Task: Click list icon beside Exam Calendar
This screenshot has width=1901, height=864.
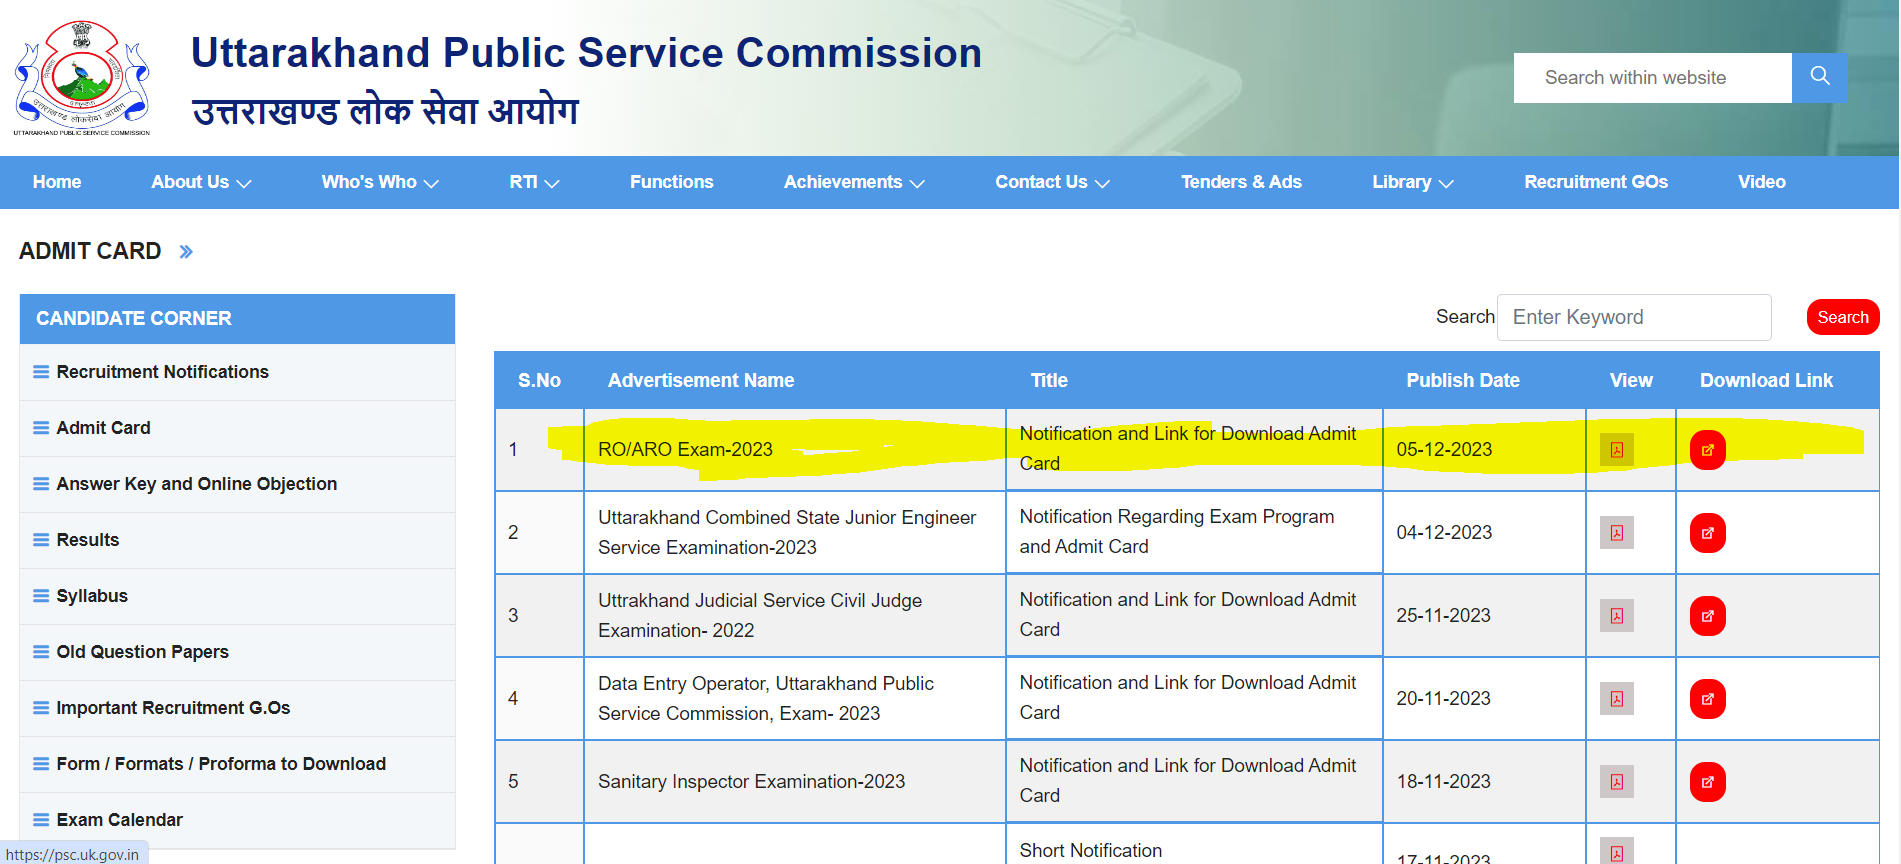Action: pyautogui.click(x=41, y=820)
